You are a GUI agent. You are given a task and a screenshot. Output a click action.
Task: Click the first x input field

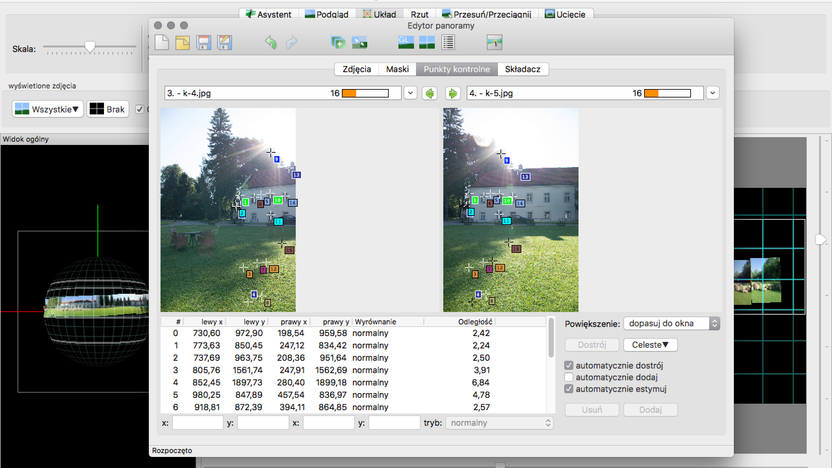click(197, 423)
